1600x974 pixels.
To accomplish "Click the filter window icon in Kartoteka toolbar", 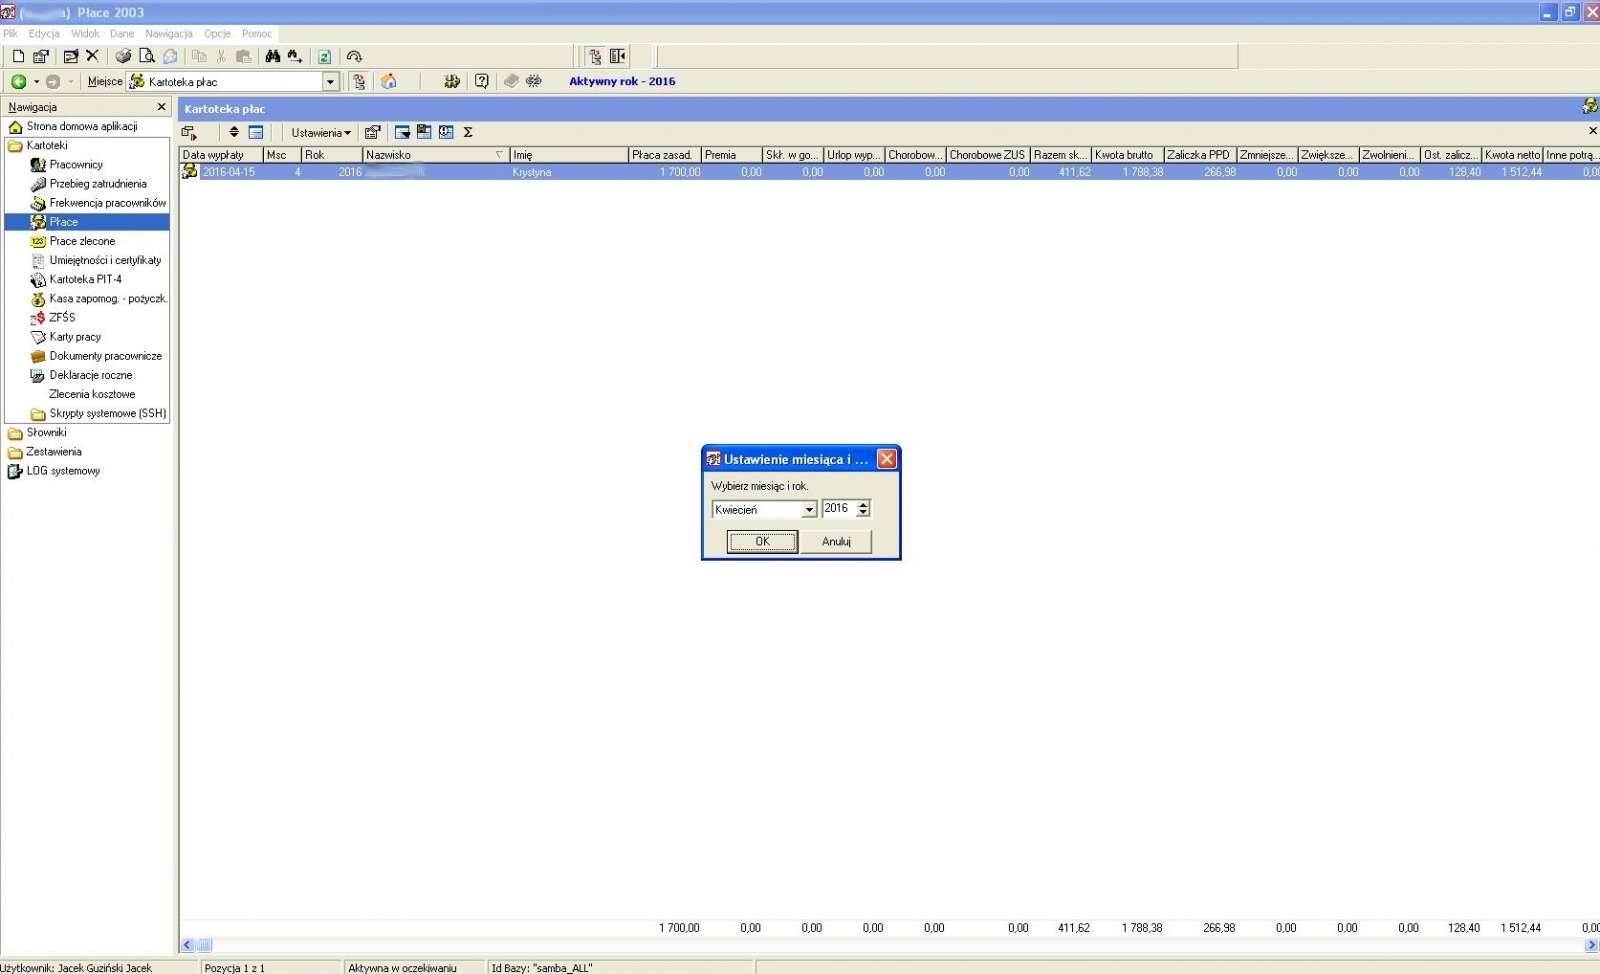I will pyautogui.click(x=402, y=132).
